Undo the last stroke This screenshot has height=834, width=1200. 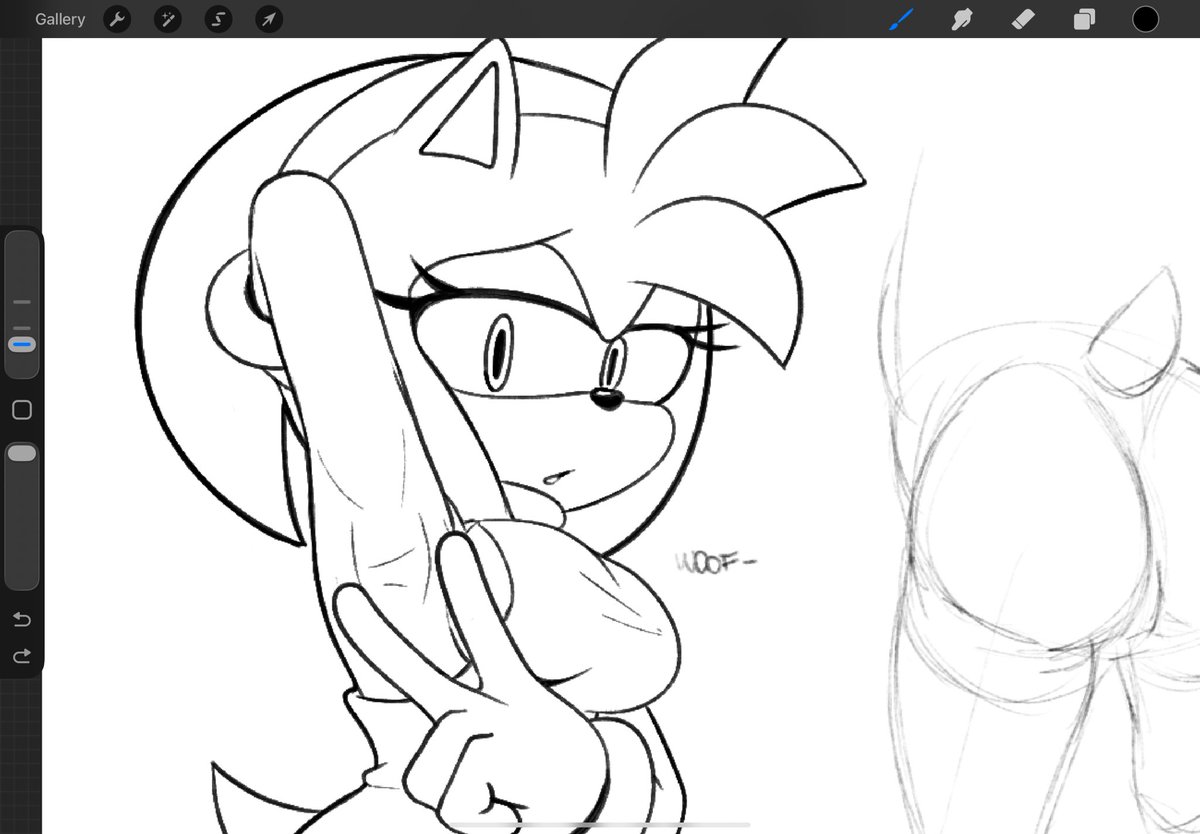[x=22, y=619]
